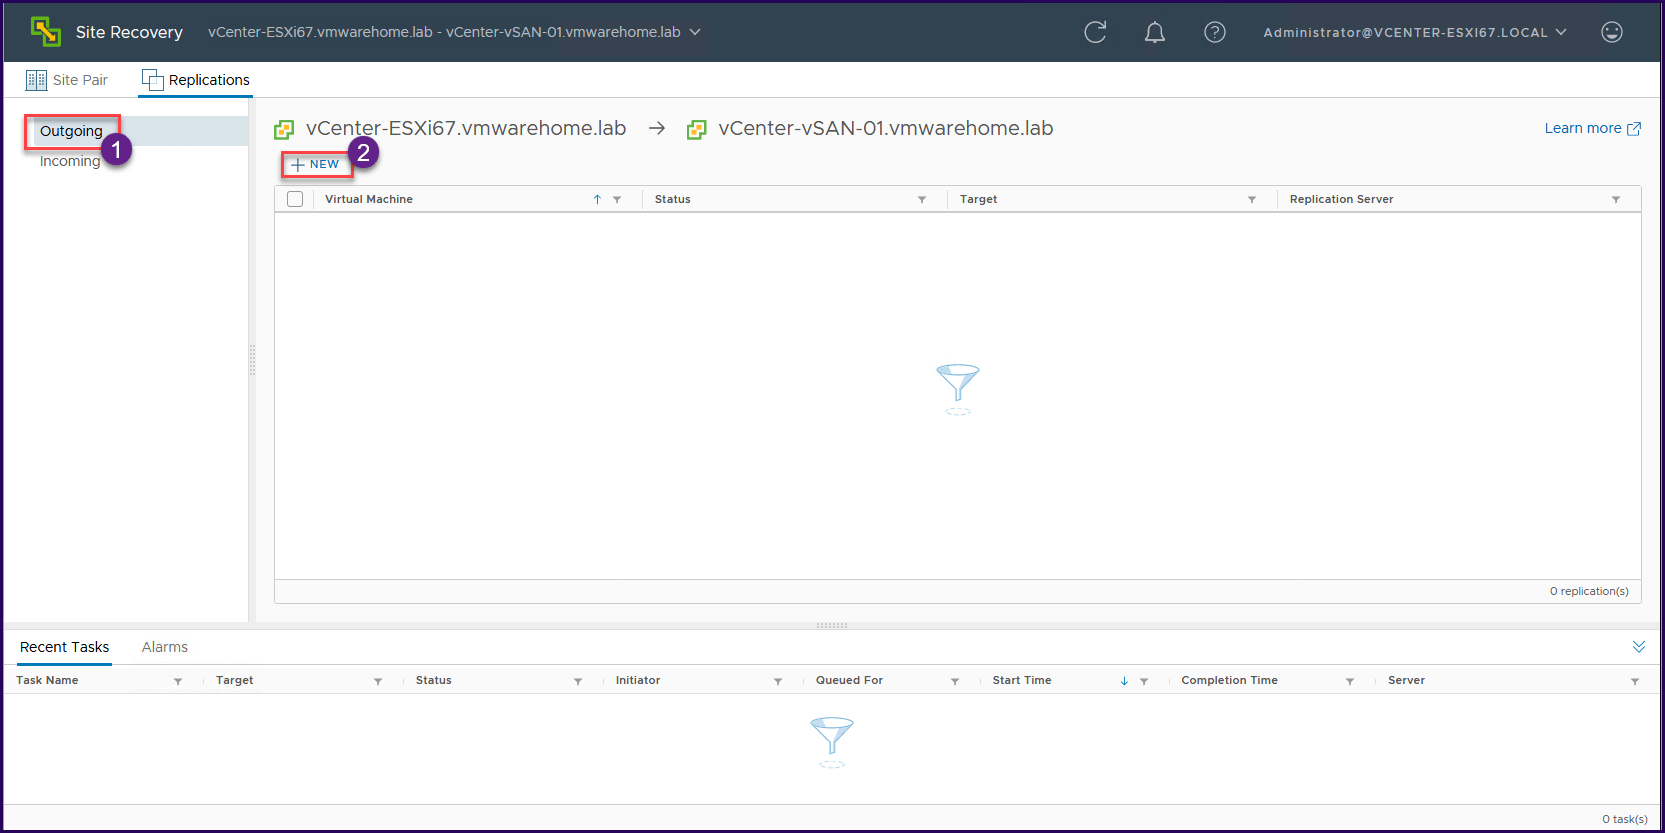Click the horizontal tasks panel splitter handle
Screen dimensions: 1665x833
click(x=832, y=625)
